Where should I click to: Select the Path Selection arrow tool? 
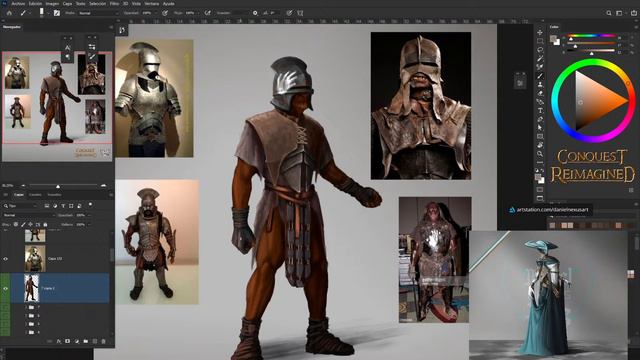click(540, 128)
